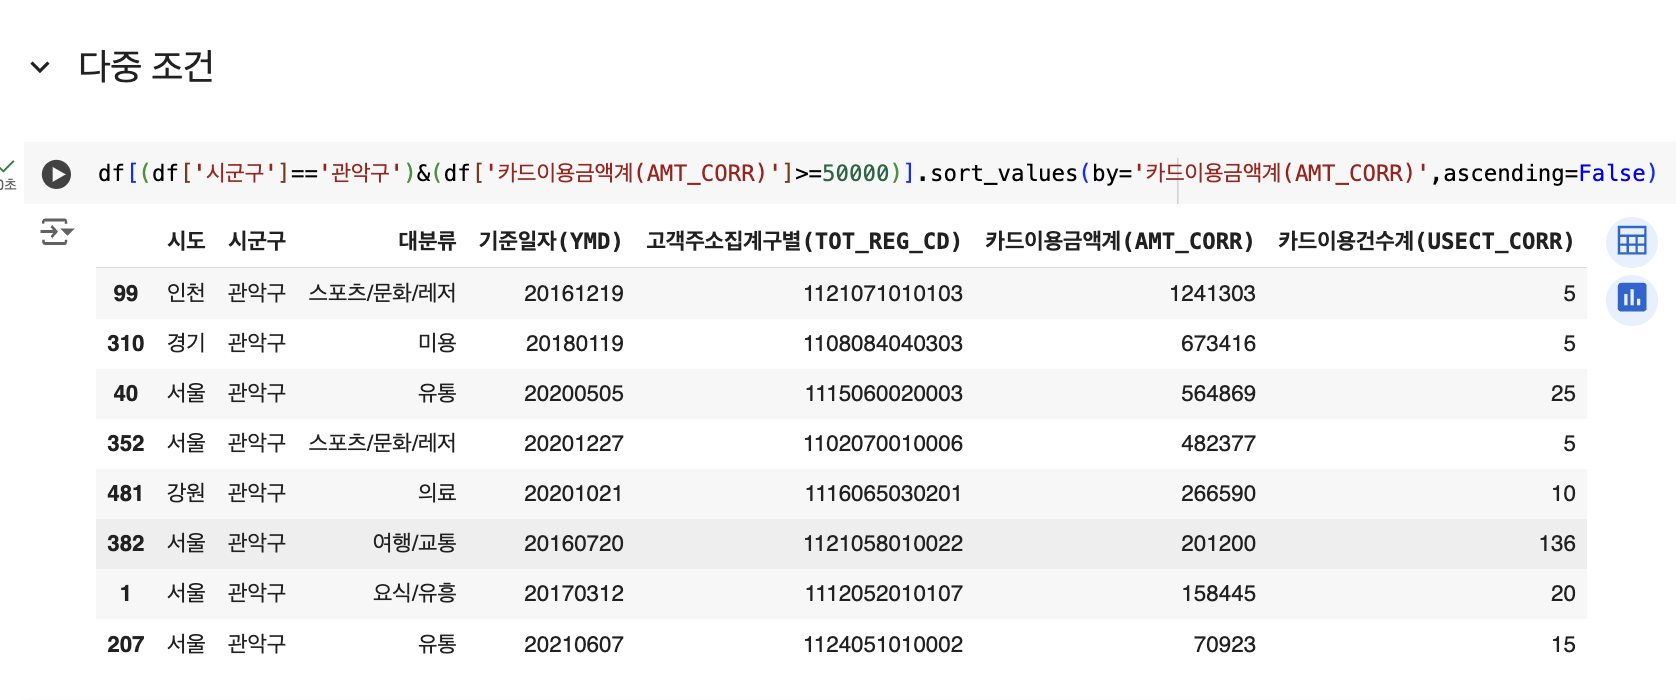Click region code 1116065030201
Image resolution: width=1676 pixels, height=700 pixels.
point(883,493)
